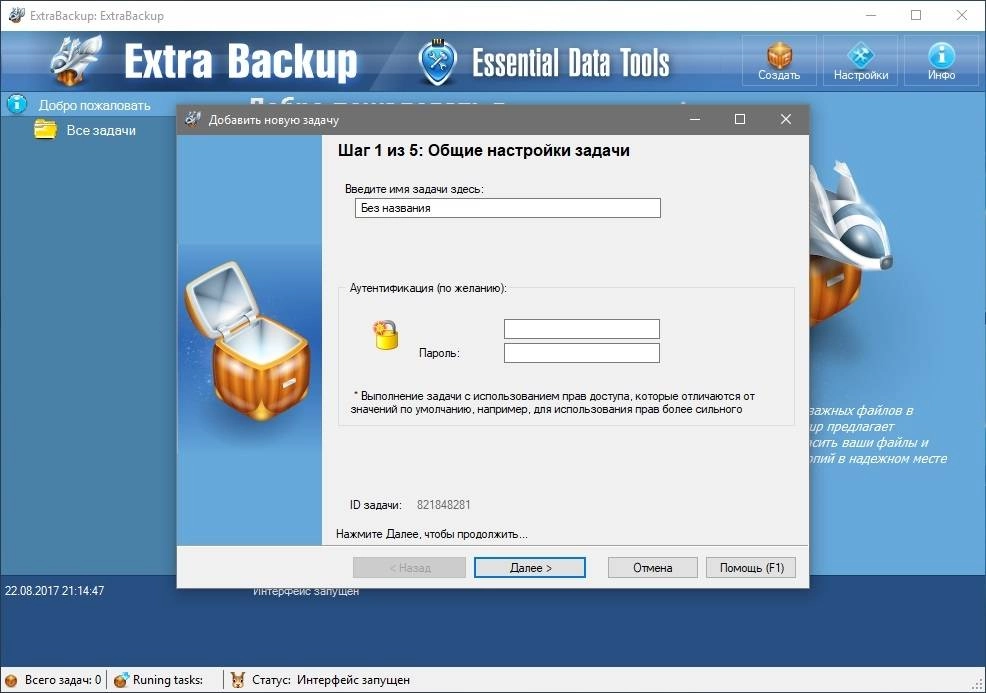Viewport: 986px width, 693px height.
Task: Click the timestamp 22.08.2017 21:14:47
Action: coord(55,590)
